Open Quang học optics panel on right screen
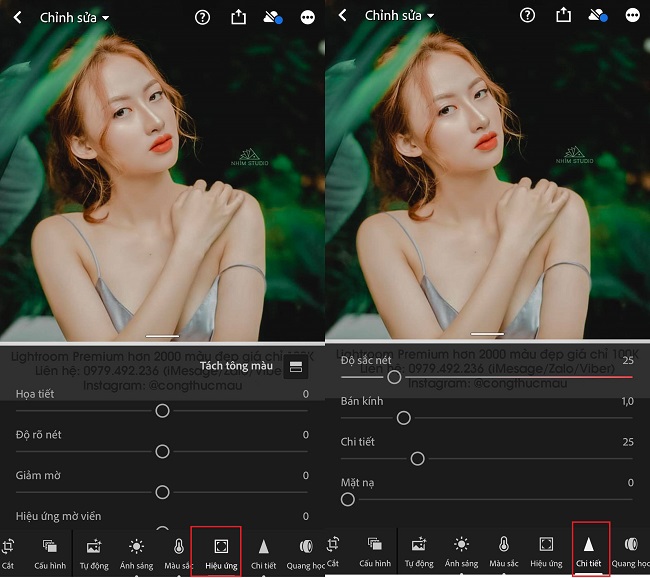 click(631, 551)
